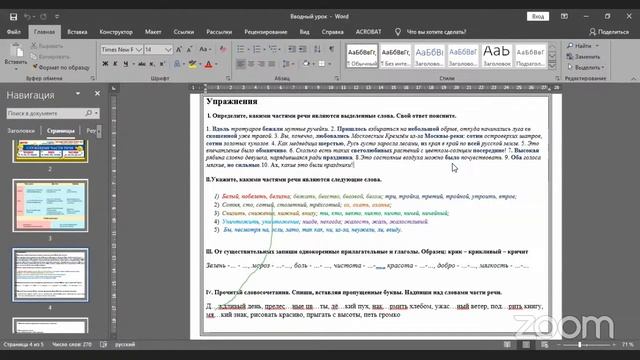Open Заголовки tab in navigation pane

point(21,131)
